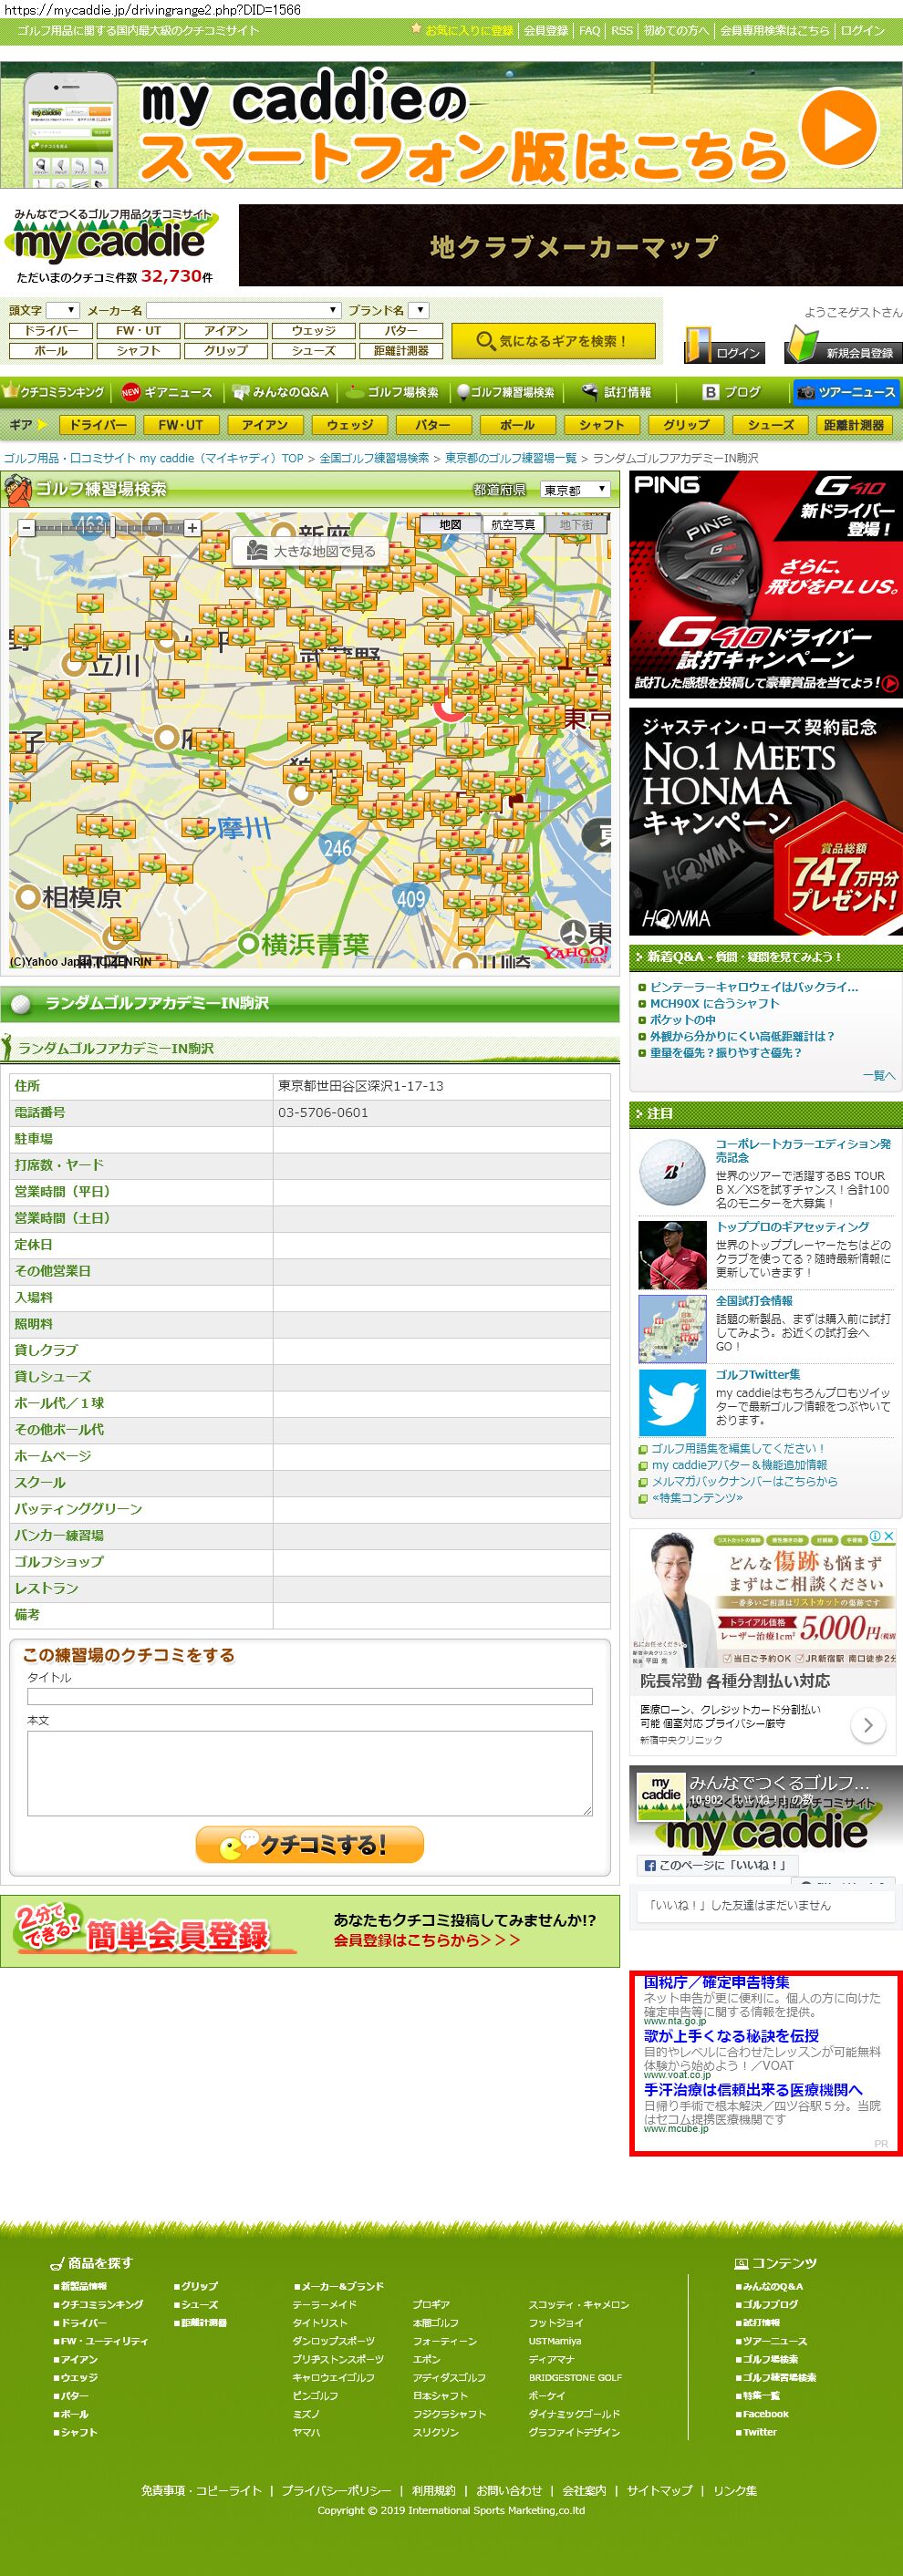Viewport: 903px width, 2576px height.
Task: Click the 新規会員登録 beginner-mark button
Action: (842, 346)
